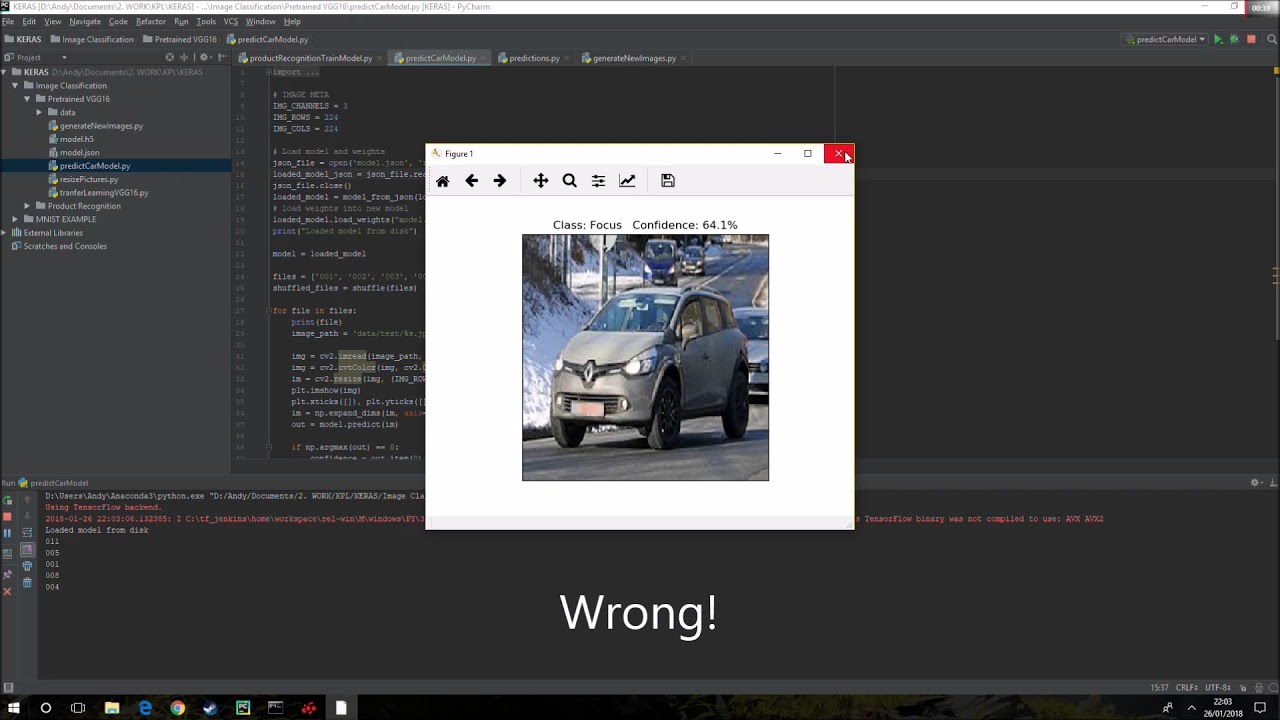Go forward to next view in Figure 1

click(x=500, y=181)
